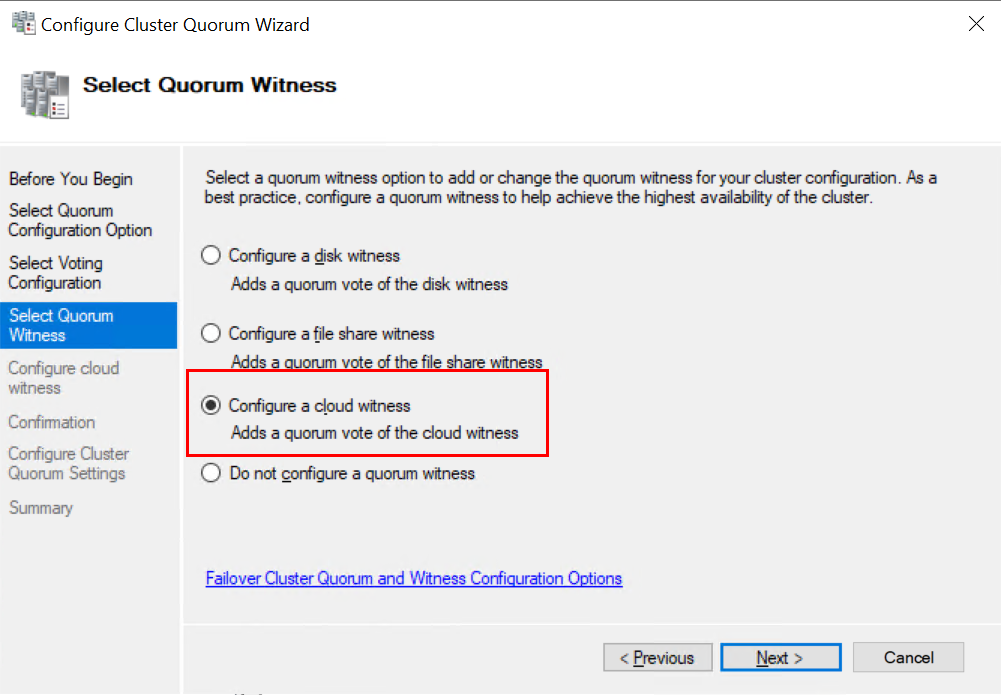Click the Configure cloud witness sidebar step
The width and height of the screenshot is (1001, 695).
click(x=64, y=378)
